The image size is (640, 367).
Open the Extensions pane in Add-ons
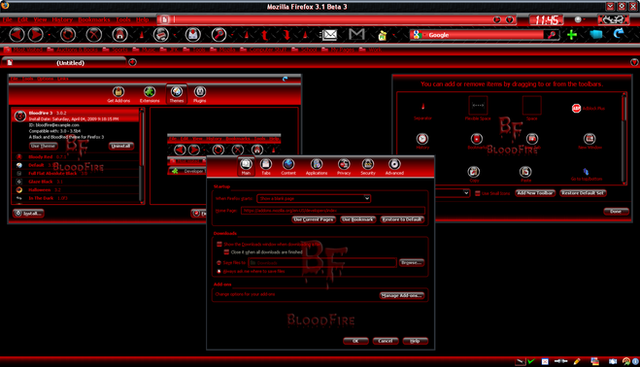point(149,94)
